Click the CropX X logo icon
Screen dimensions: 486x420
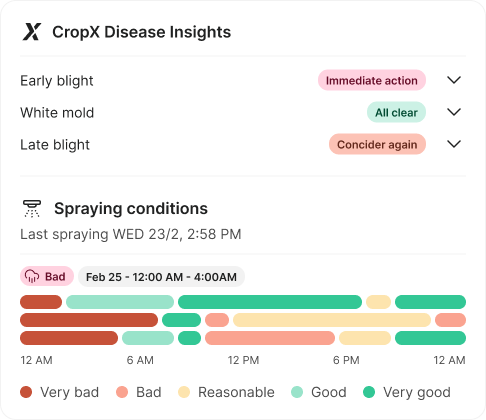(x=32, y=32)
